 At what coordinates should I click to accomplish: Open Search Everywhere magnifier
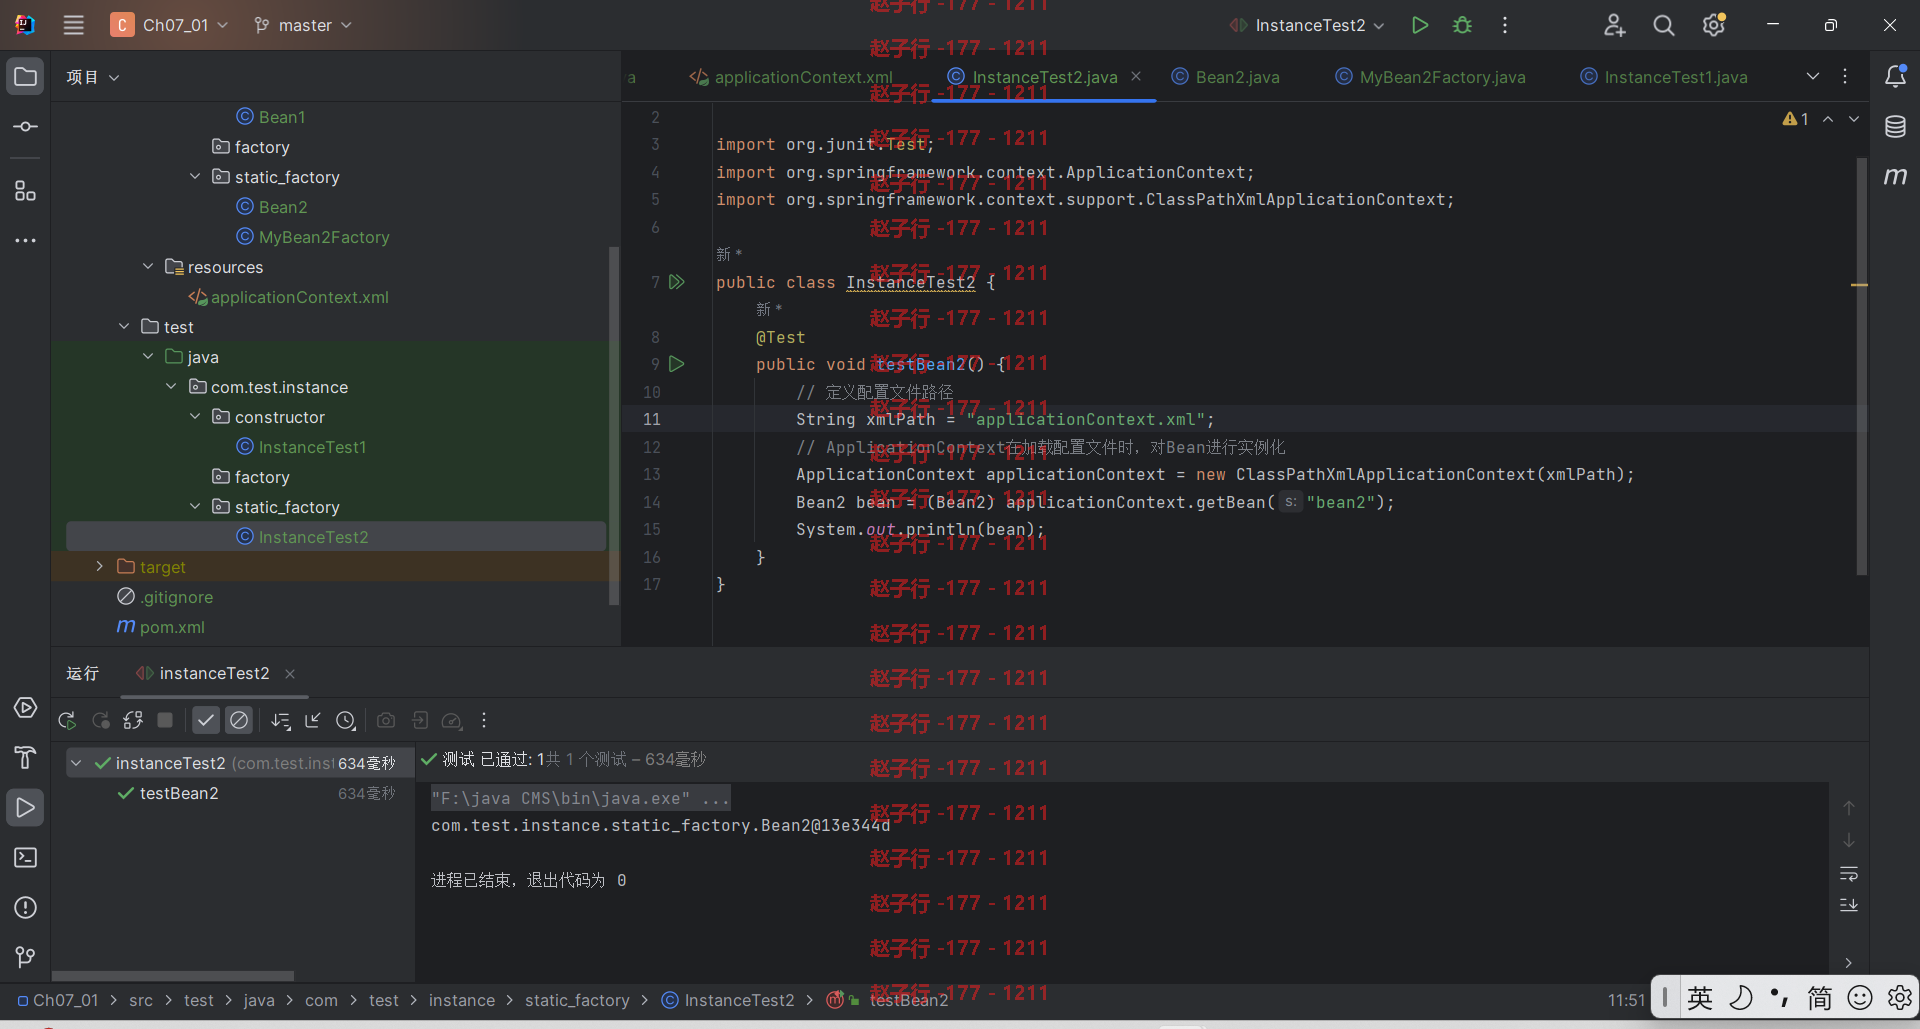click(x=1663, y=25)
